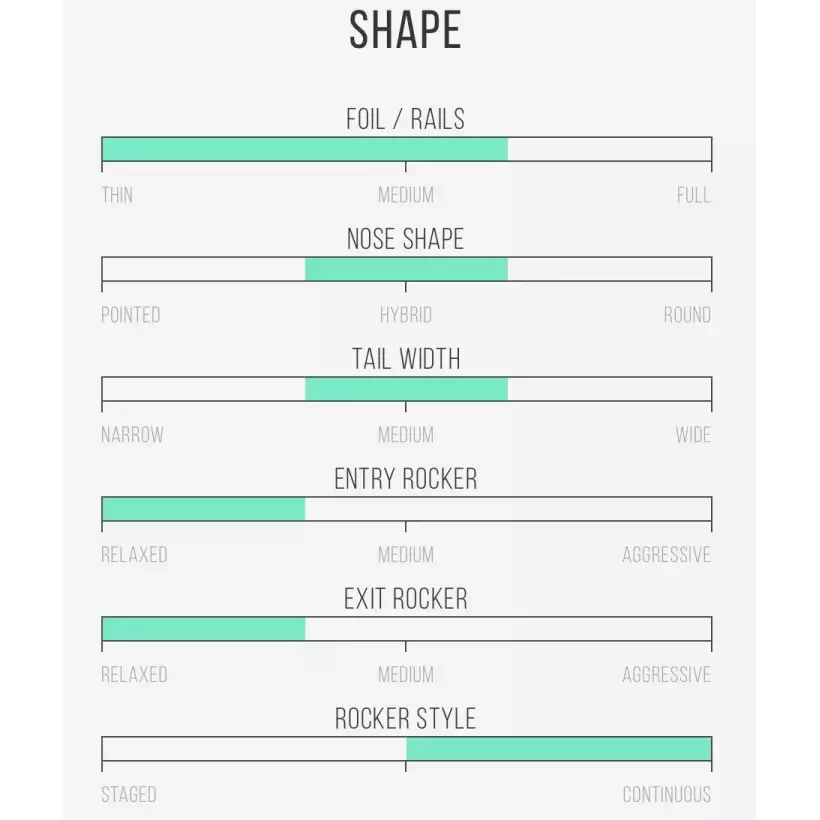Click the Nose Shape green bar segment

click(406, 269)
